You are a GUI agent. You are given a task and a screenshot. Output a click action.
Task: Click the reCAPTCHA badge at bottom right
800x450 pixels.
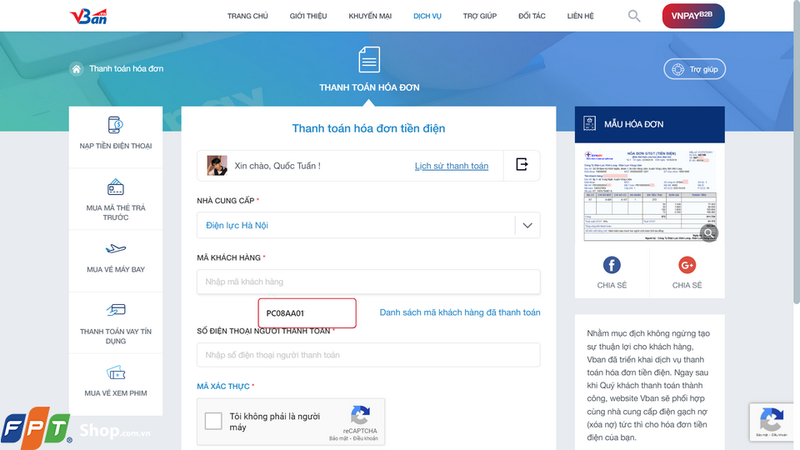[771, 422]
